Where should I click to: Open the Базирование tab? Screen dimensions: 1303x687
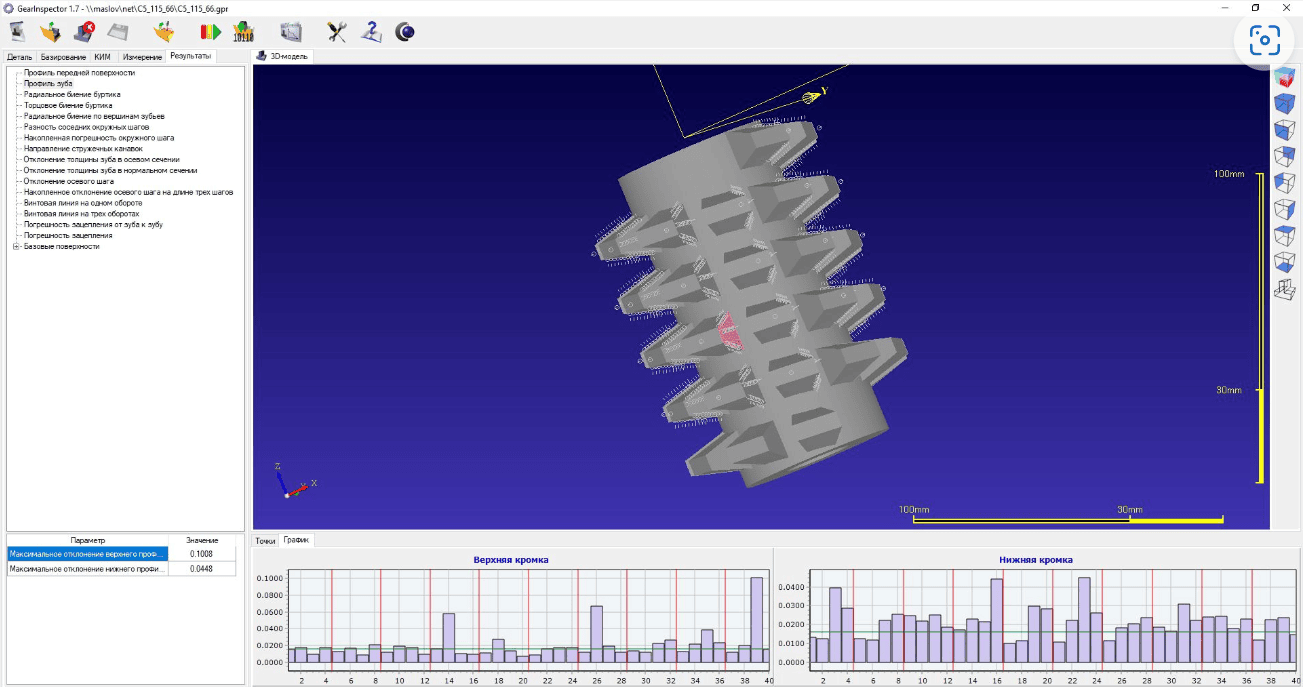coord(63,57)
